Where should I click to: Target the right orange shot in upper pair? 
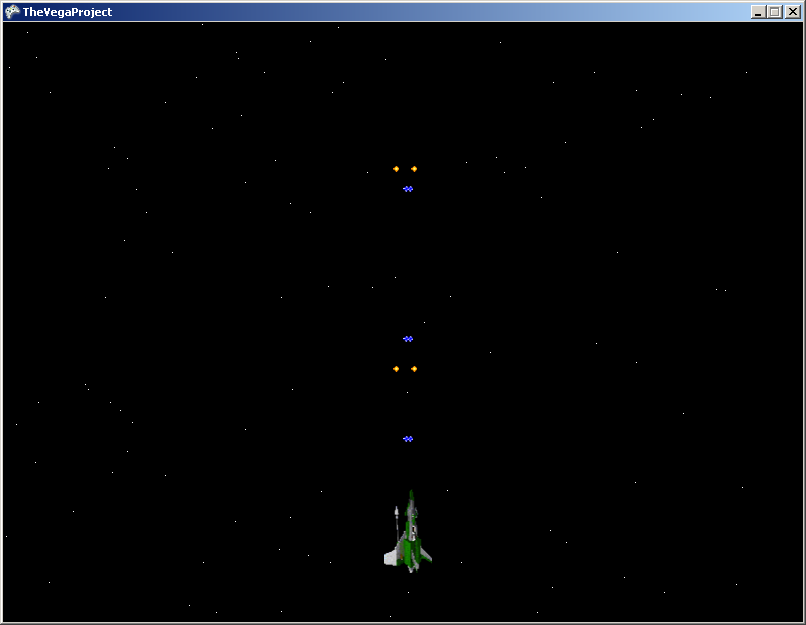click(414, 169)
